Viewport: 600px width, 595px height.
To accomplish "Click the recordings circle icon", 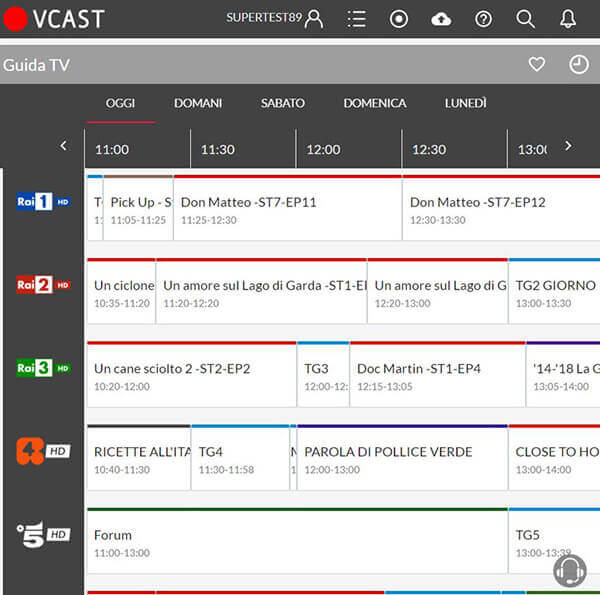I will [399, 19].
